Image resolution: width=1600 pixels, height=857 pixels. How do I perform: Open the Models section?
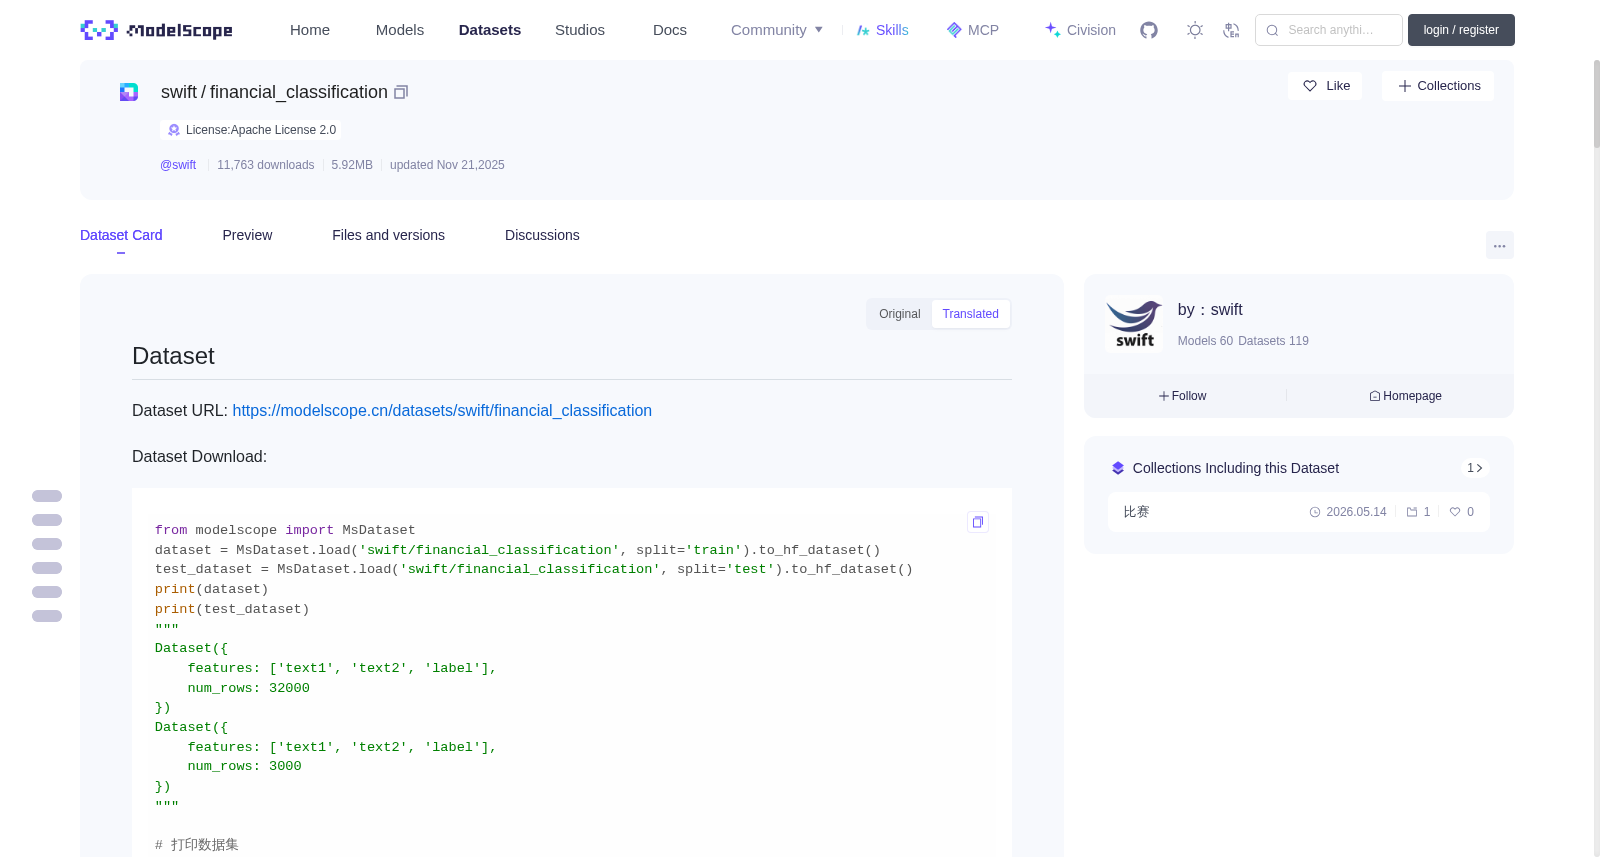click(400, 30)
